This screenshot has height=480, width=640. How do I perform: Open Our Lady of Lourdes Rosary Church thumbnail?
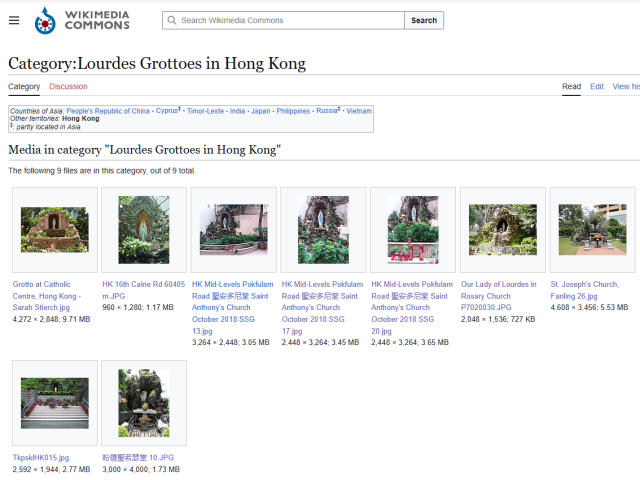[503, 230]
